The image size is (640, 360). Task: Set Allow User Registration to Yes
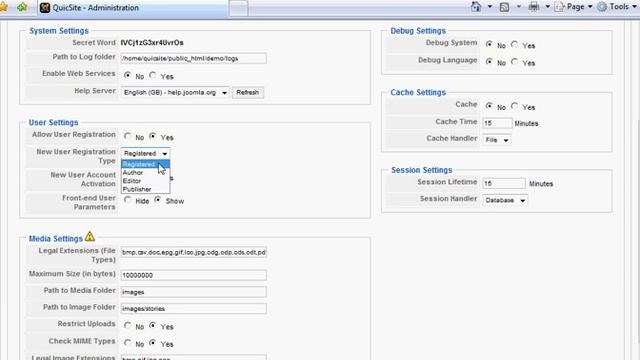[x=153, y=136]
